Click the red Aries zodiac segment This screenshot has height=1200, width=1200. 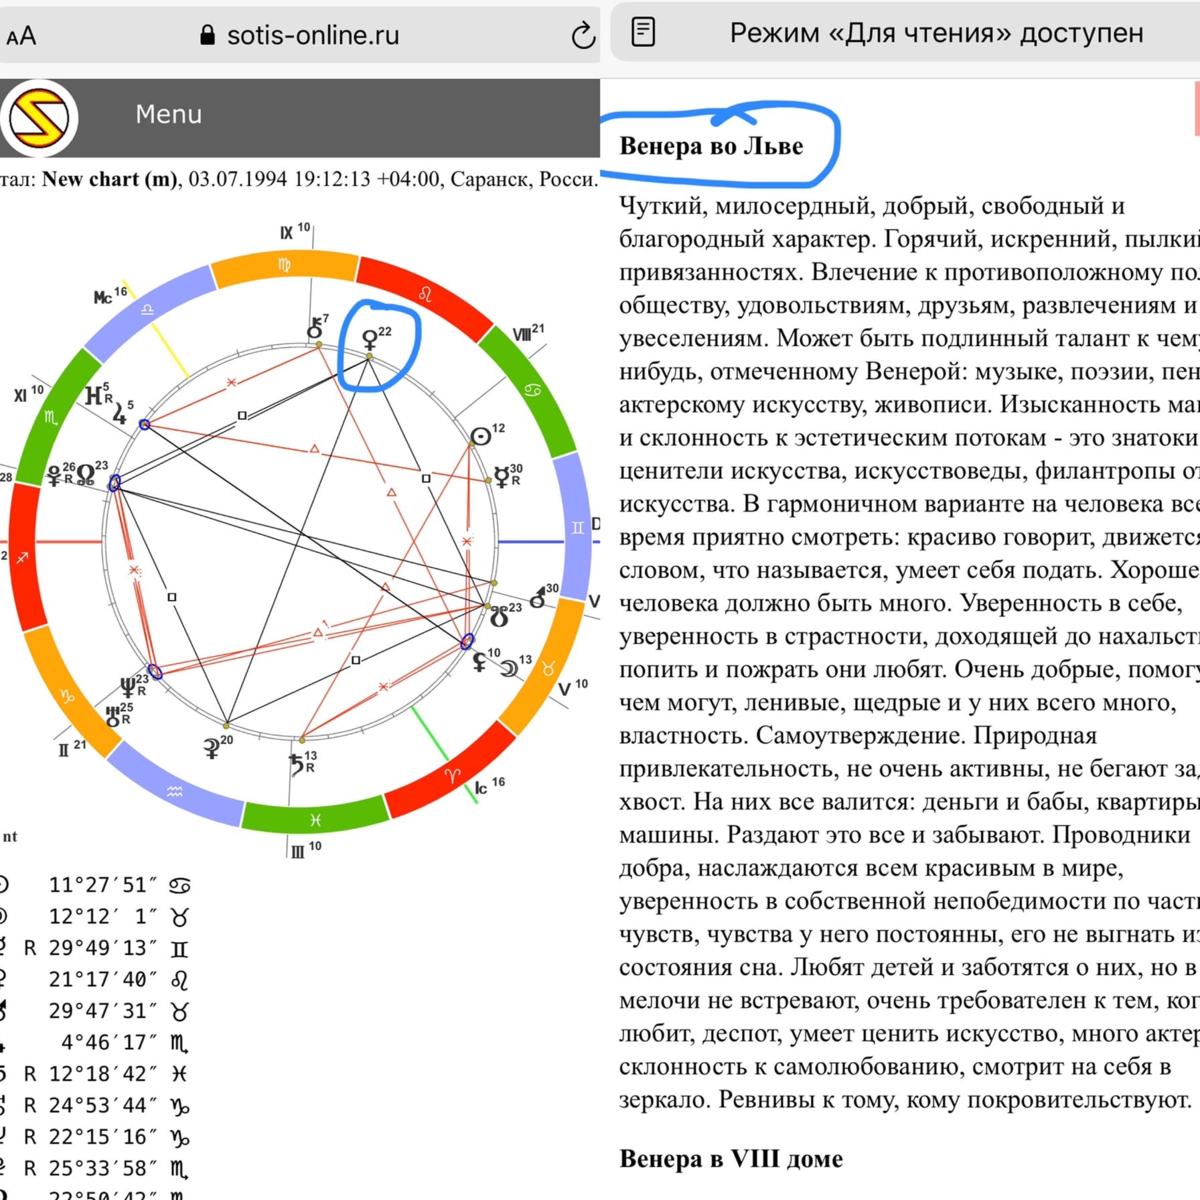click(x=452, y=774)
